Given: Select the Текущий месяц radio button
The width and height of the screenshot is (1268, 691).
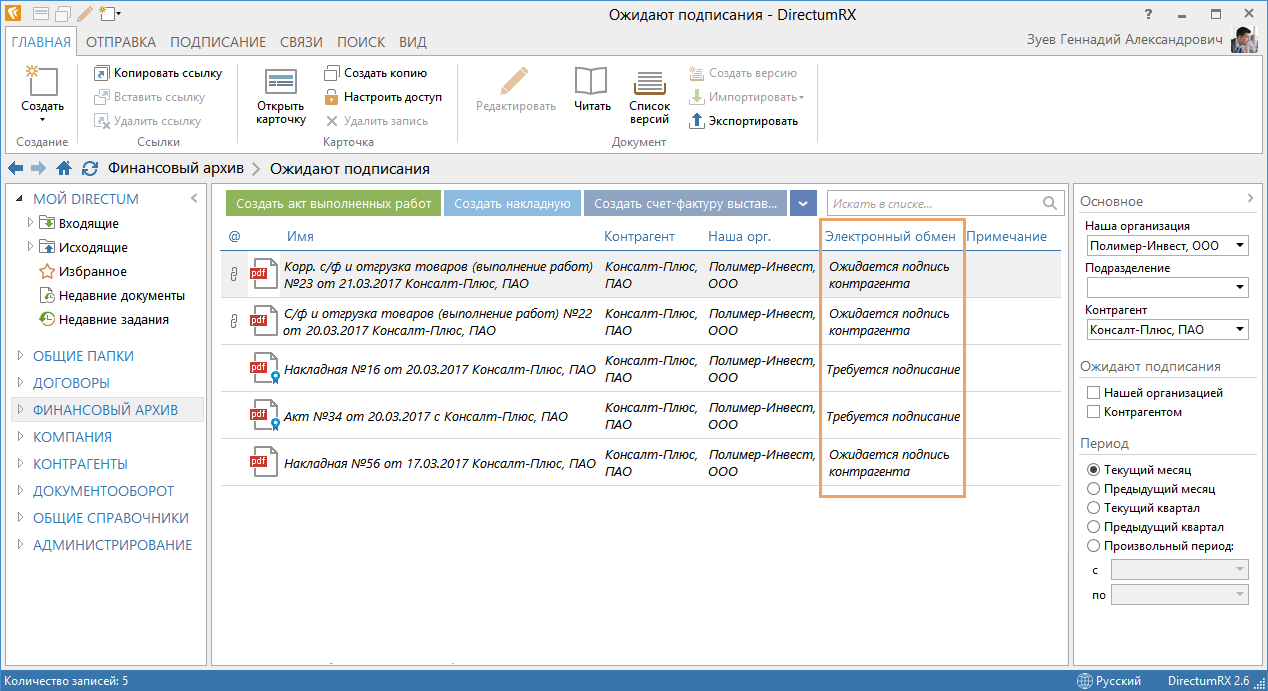Looking at the screenshot, I should click(1094, 470).
